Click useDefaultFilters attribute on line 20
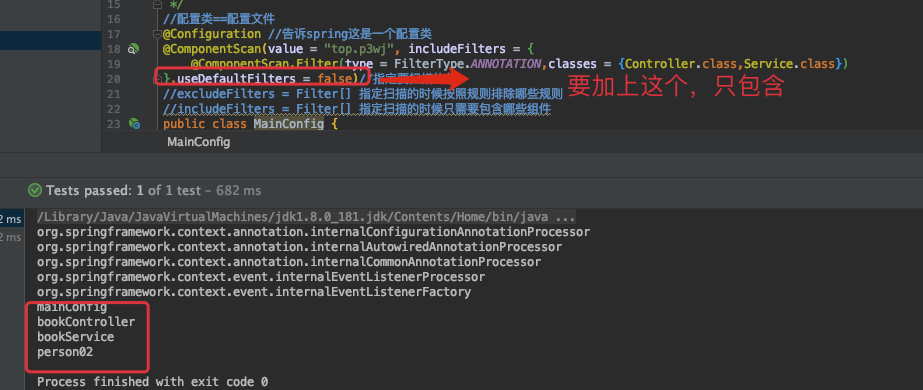The width and height of the screenshot is (923, 390). [x=236, y=79]
